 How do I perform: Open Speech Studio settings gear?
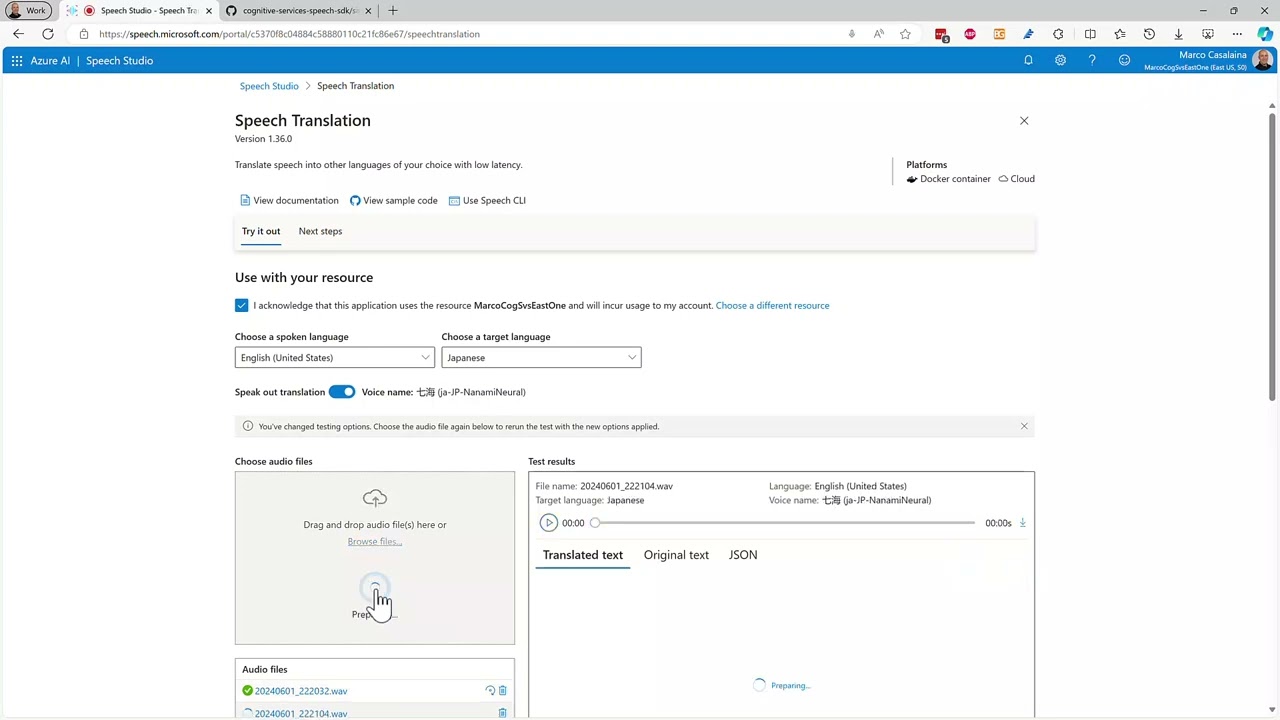click(1060, 61)
